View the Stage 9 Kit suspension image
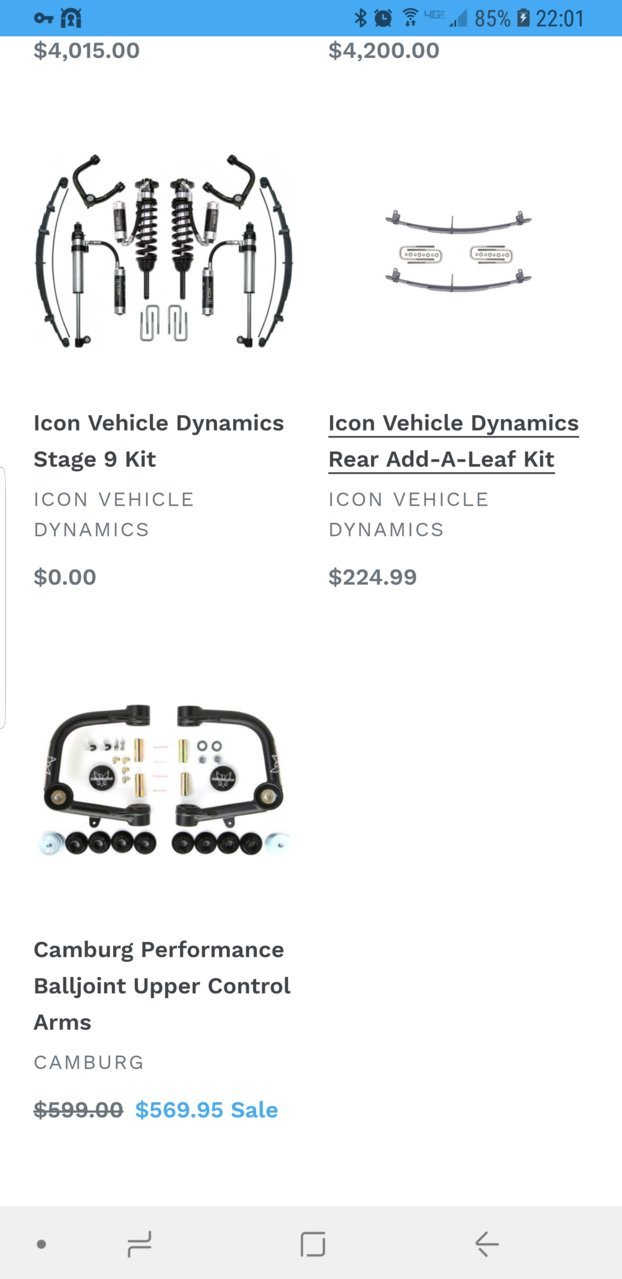This screenshot has height=1279, width=622. pyautogui.click(x=161, y=251)
